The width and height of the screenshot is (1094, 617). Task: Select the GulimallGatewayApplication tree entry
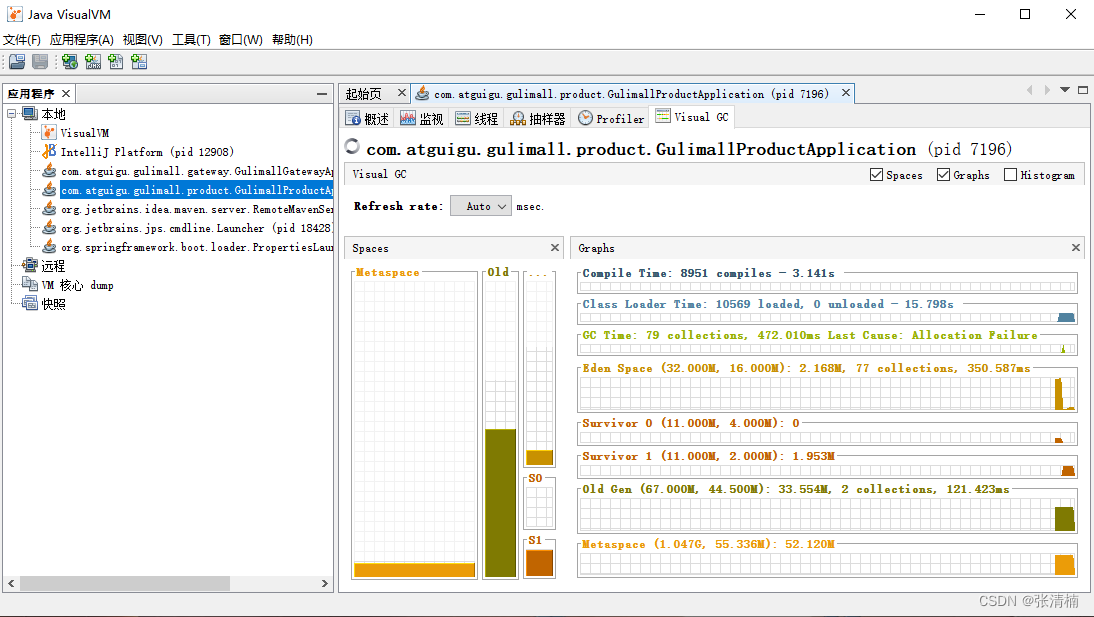pyautogui.click(x=197, y=170)
